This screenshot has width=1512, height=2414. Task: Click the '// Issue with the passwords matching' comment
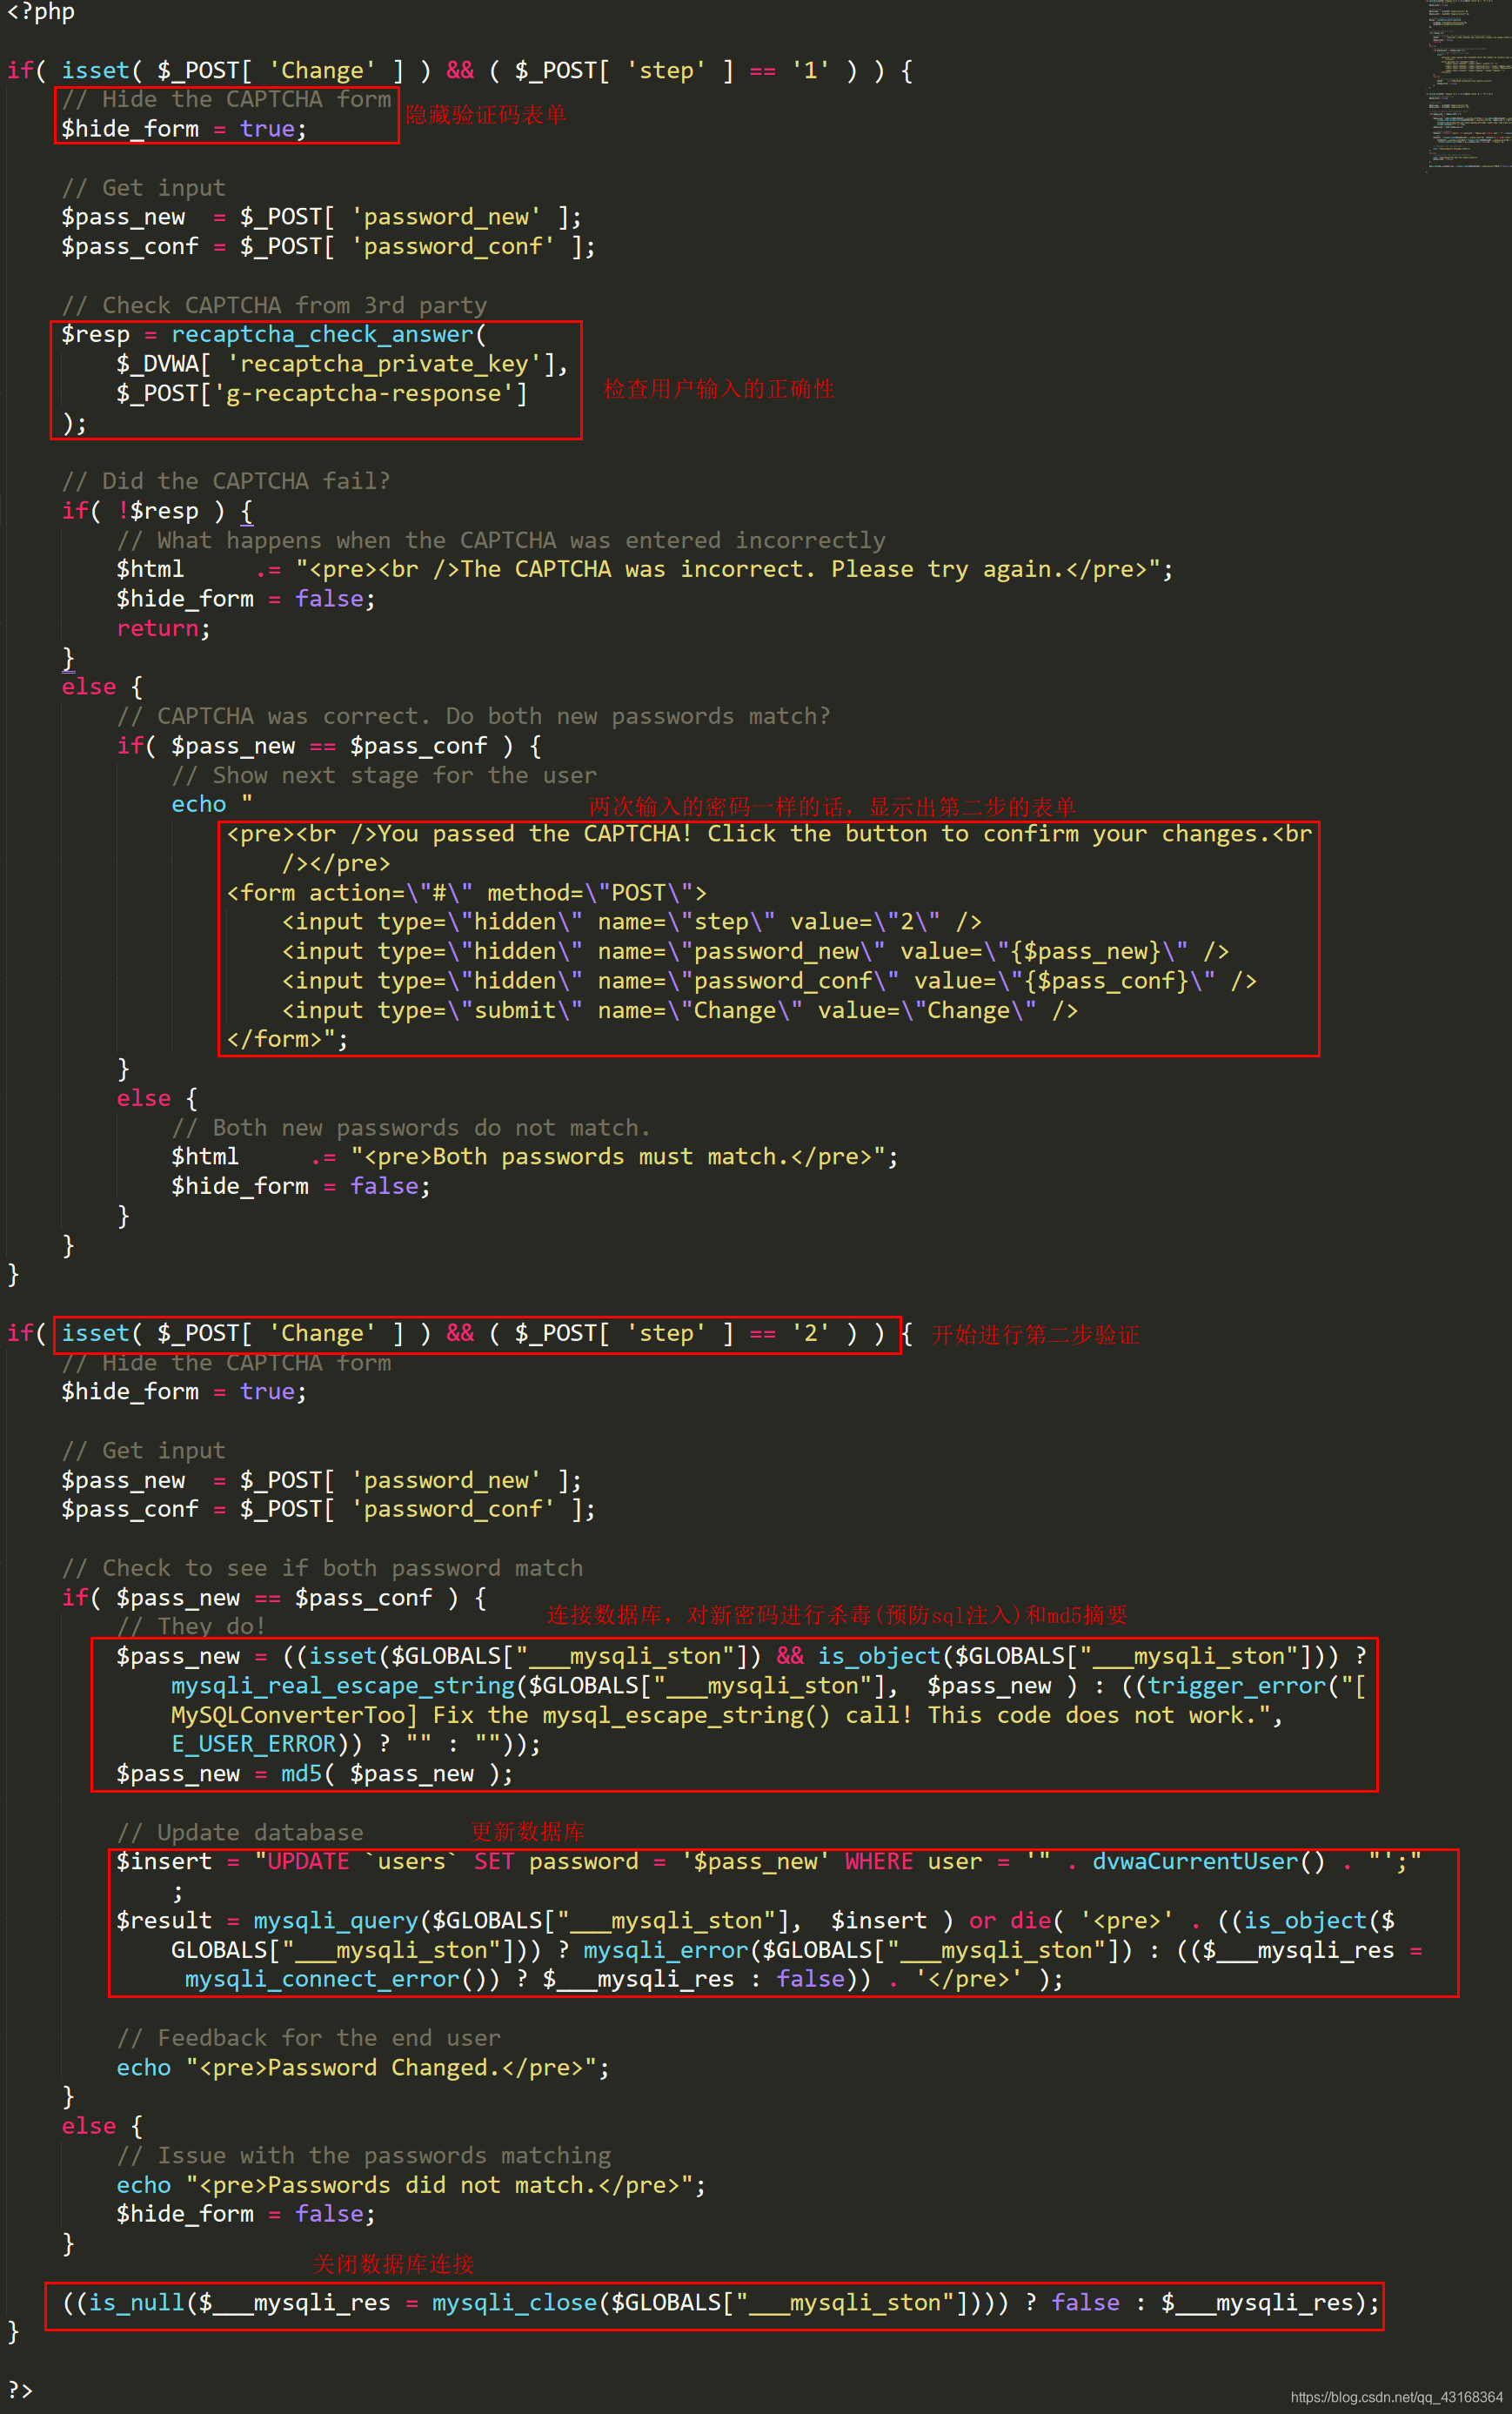(363, 2156)
